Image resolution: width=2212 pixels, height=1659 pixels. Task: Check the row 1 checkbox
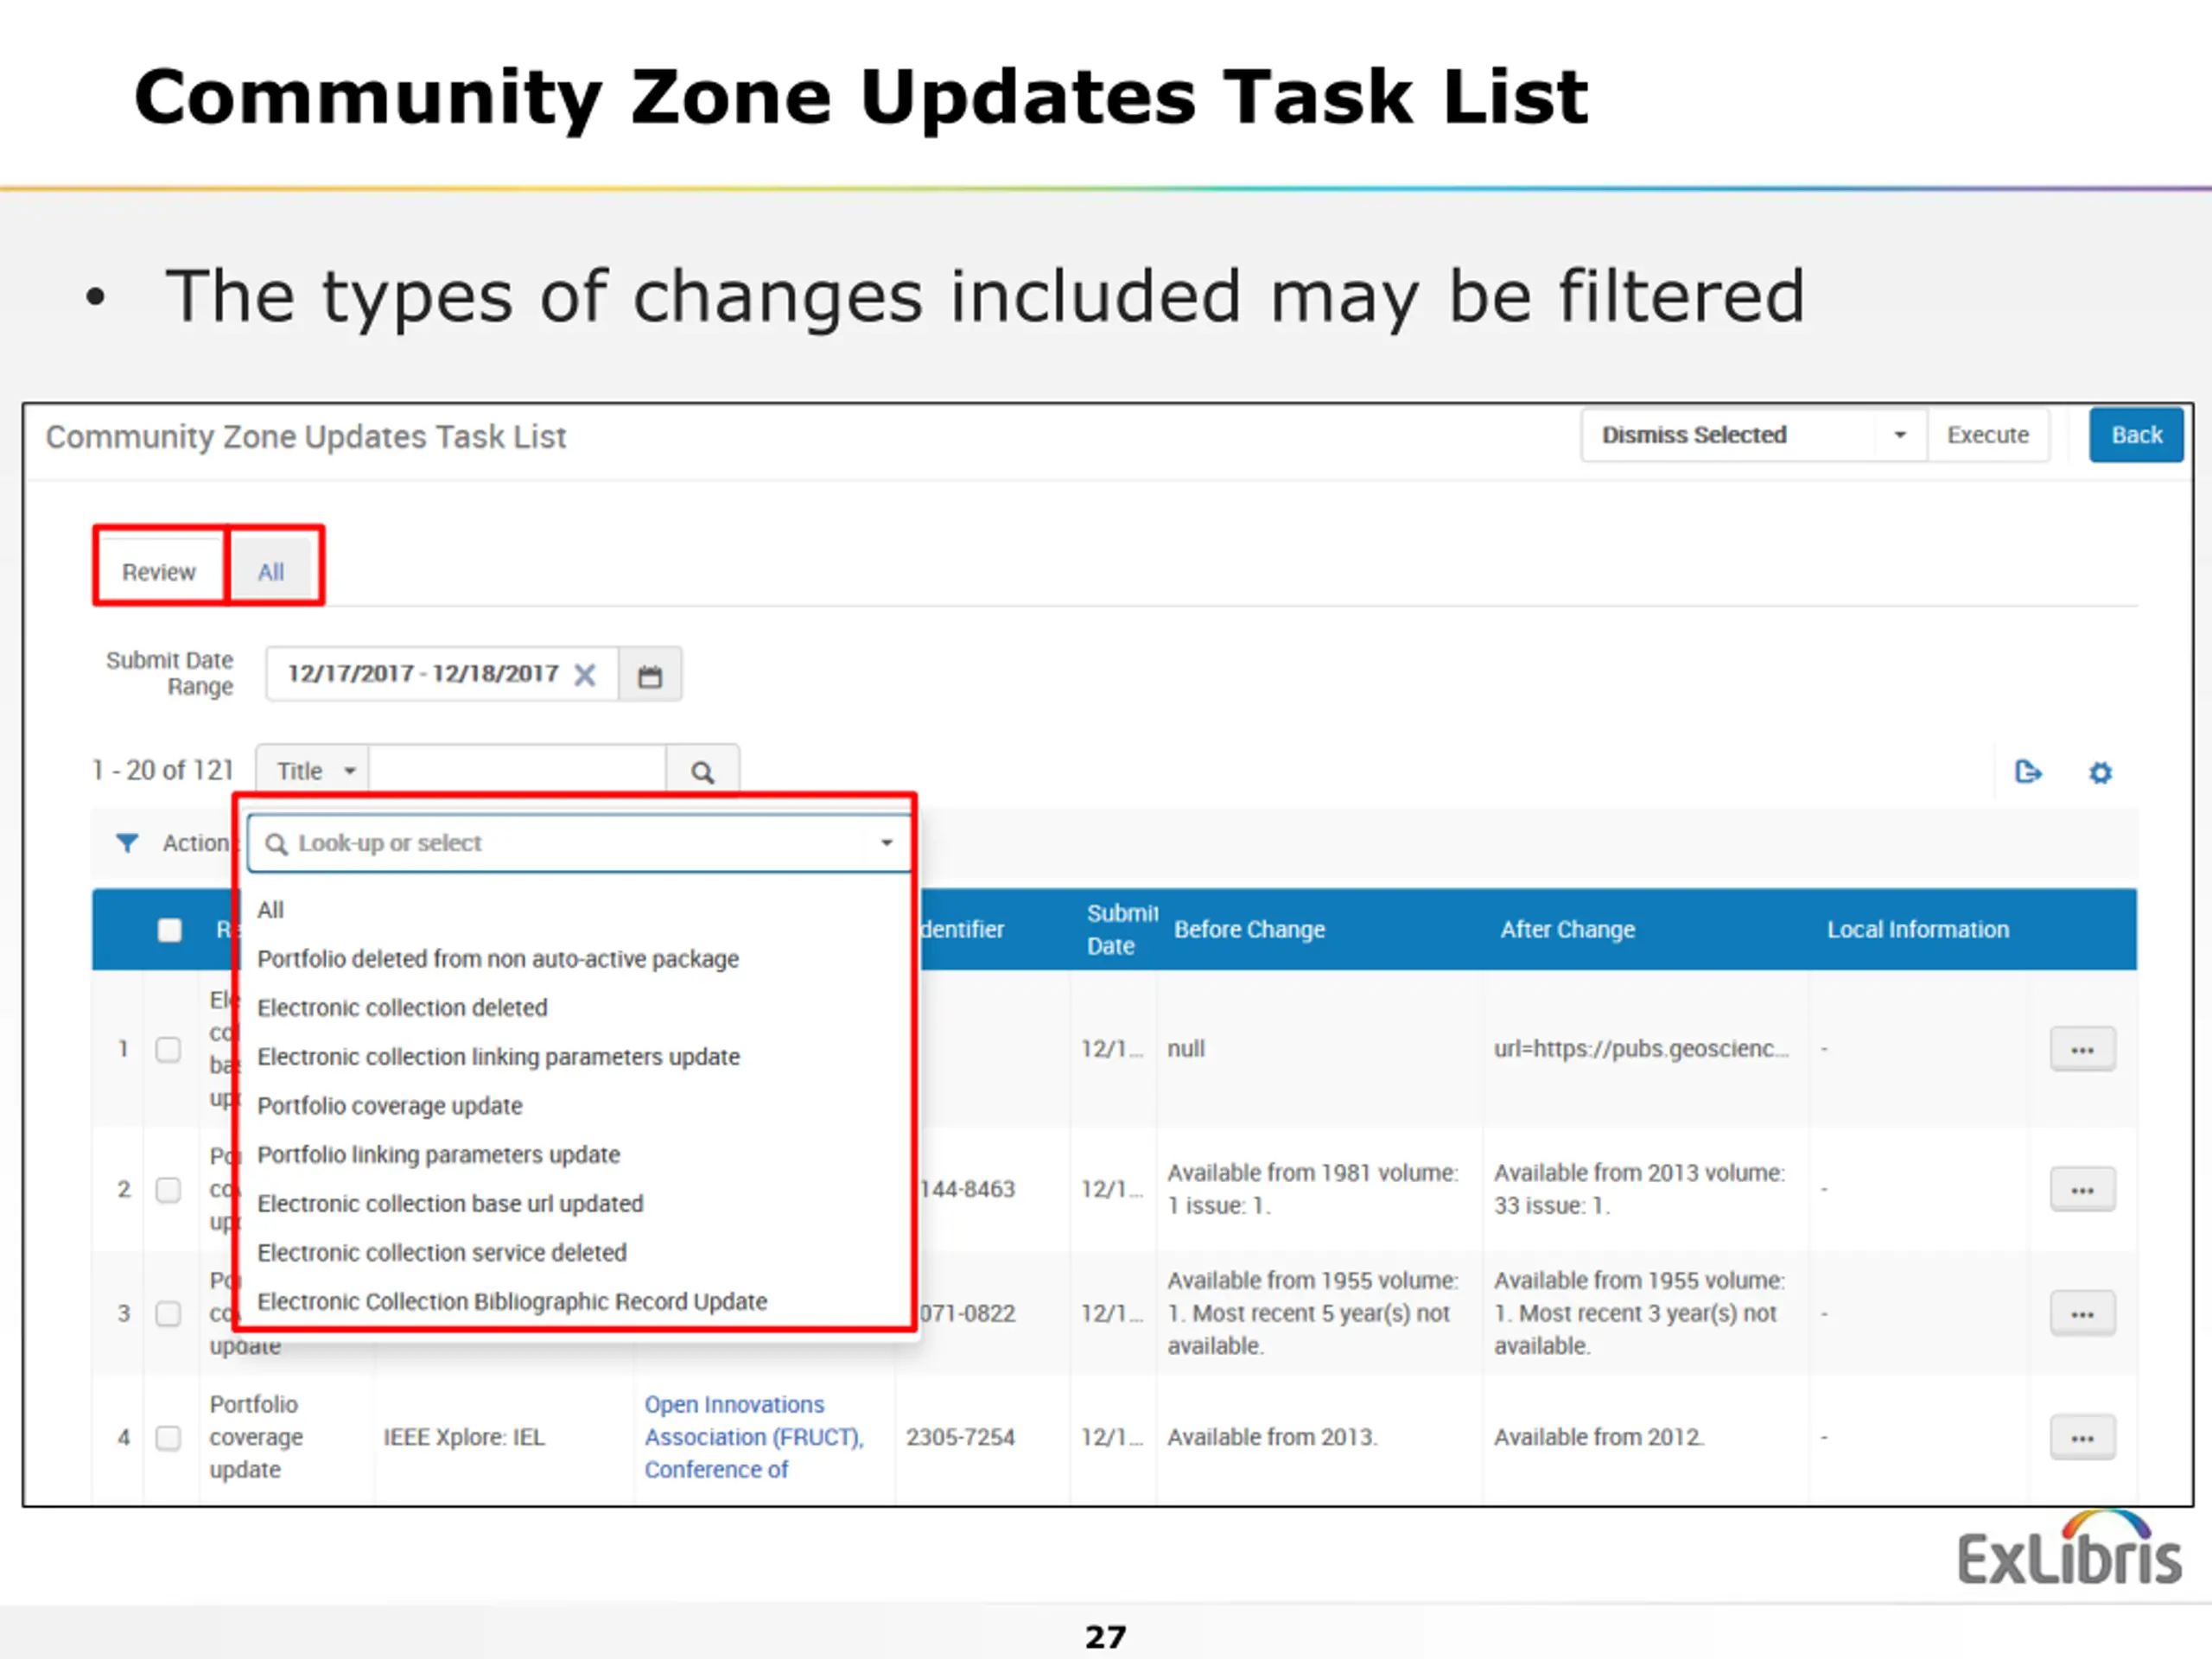click(x=168, y=1049)
